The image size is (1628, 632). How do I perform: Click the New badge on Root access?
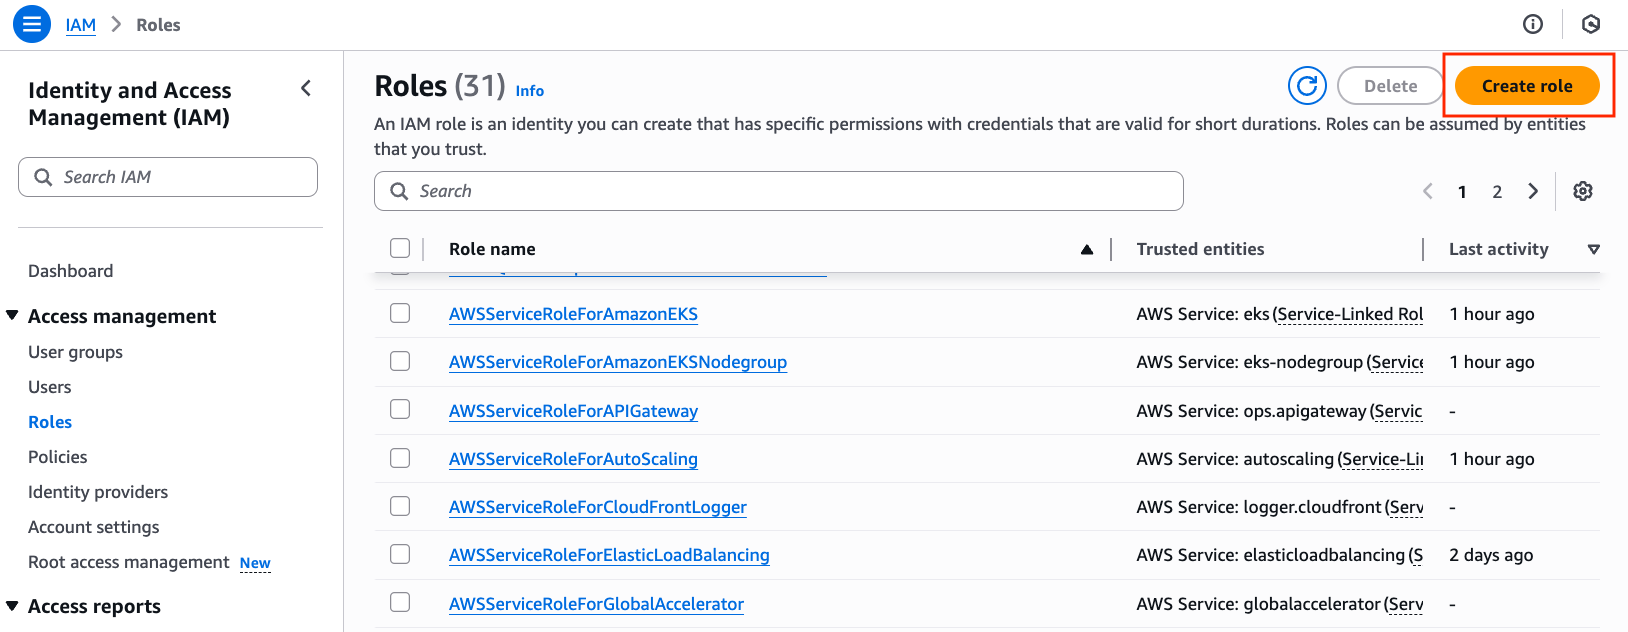click(x=255, y=563)
